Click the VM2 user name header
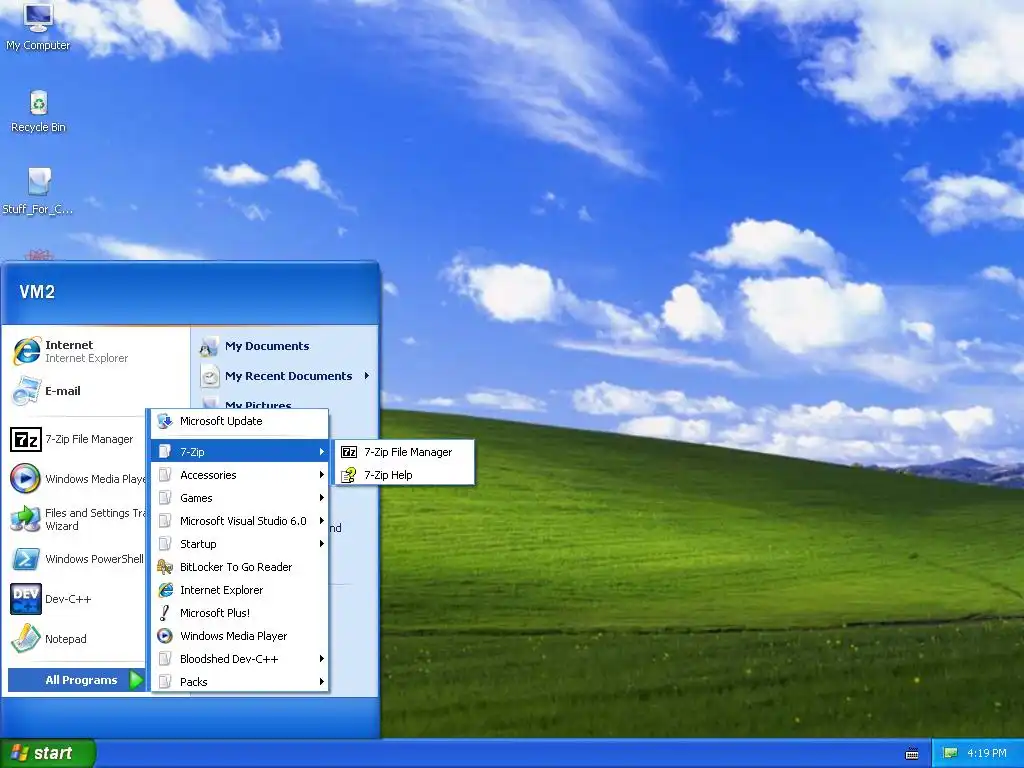Image resolution: width=1024 pixels, height=768 pixels. coord(37,292)
